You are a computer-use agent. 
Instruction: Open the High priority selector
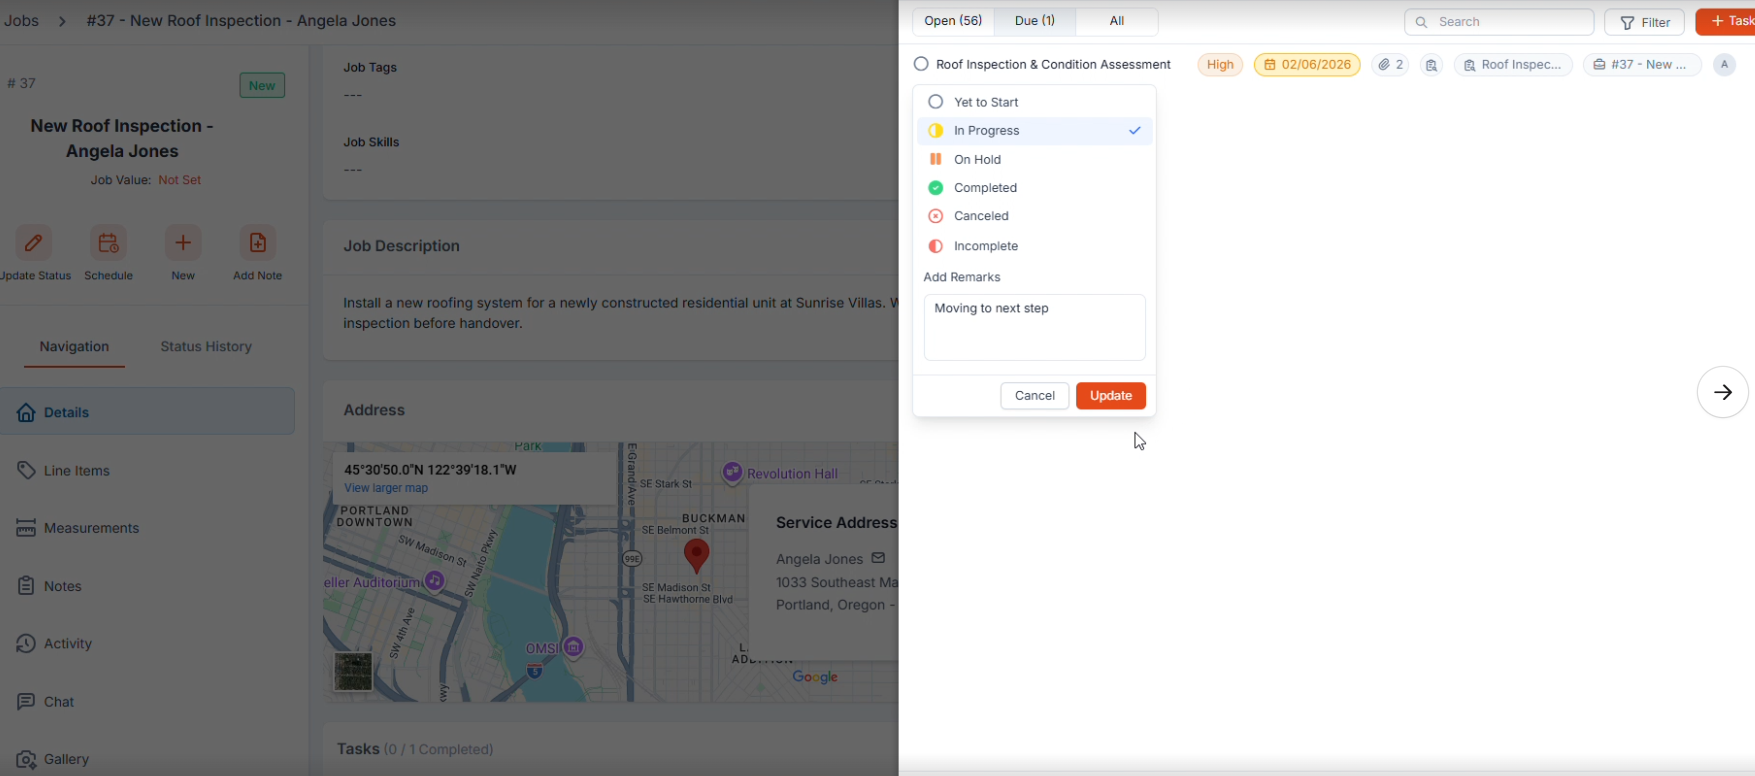[1220, 65]
